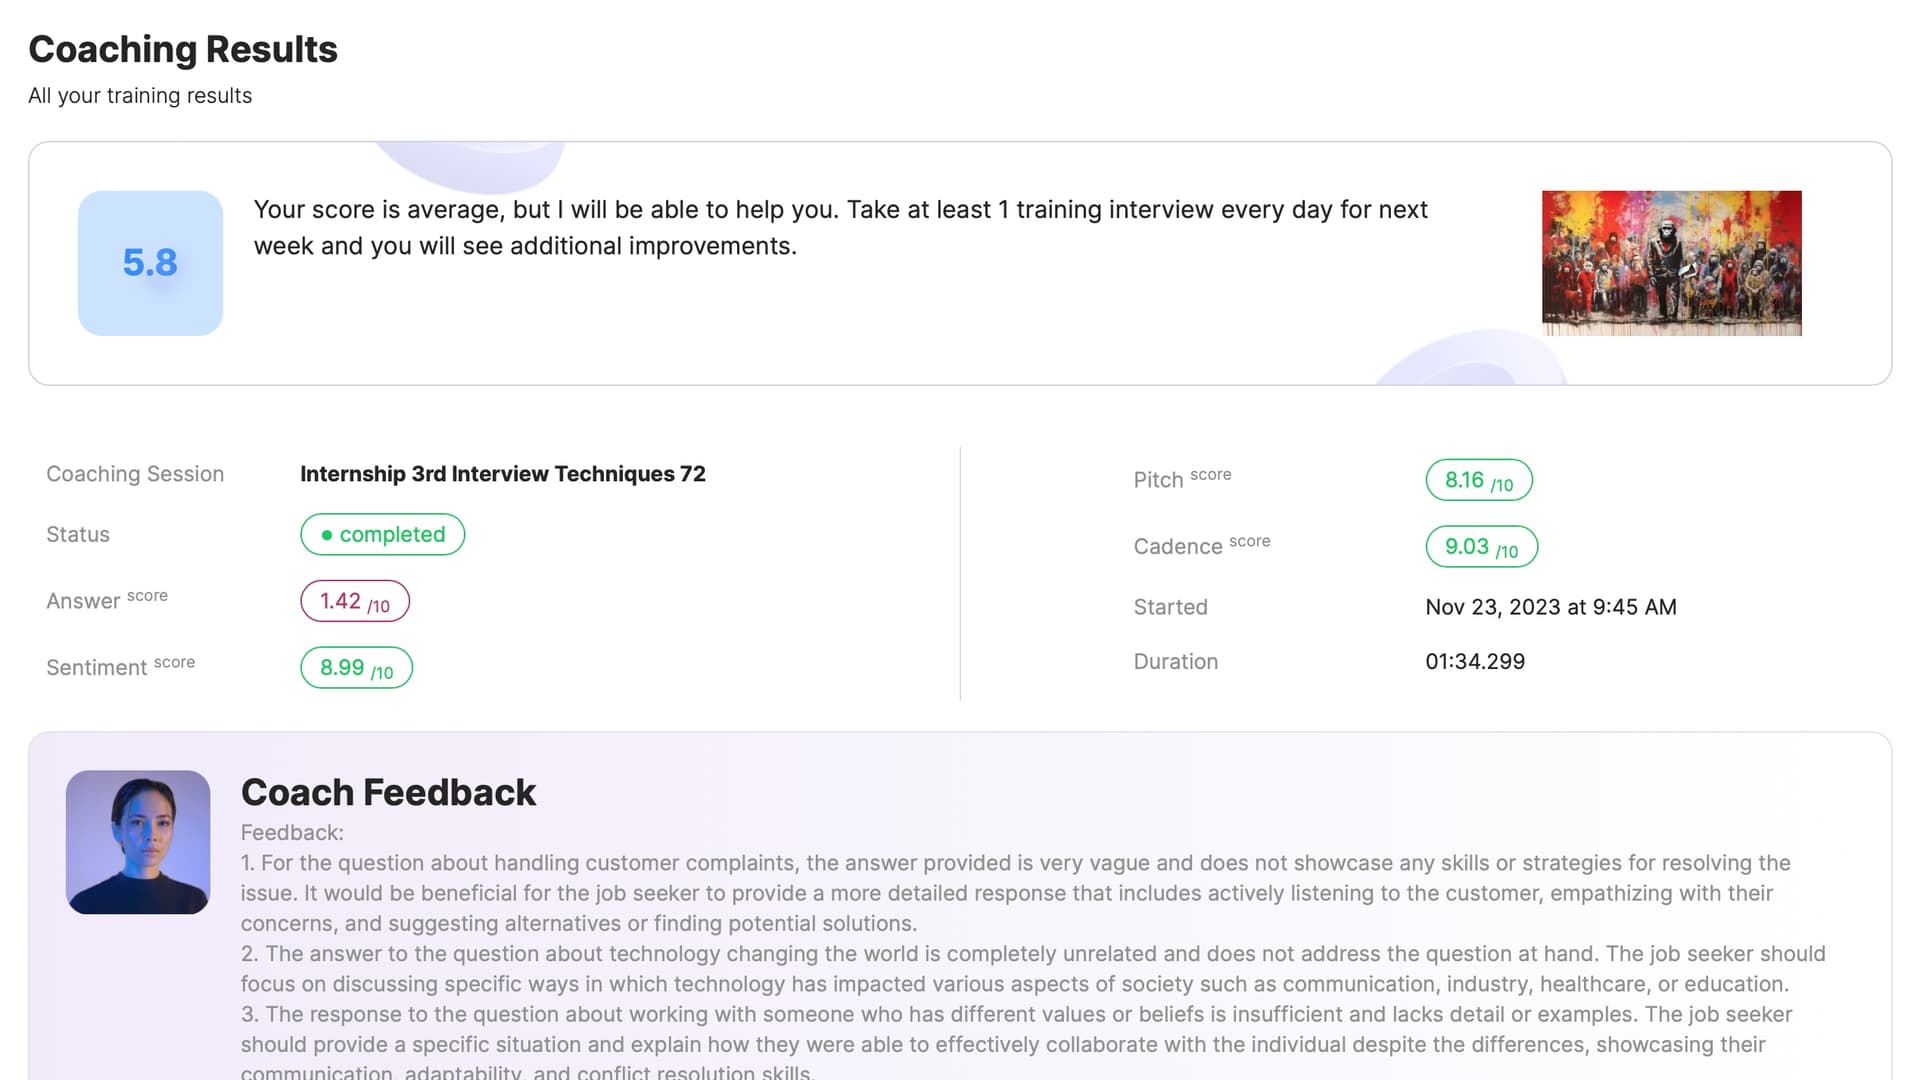Click the Cadence score 9.03 badge

[1481, 547]
